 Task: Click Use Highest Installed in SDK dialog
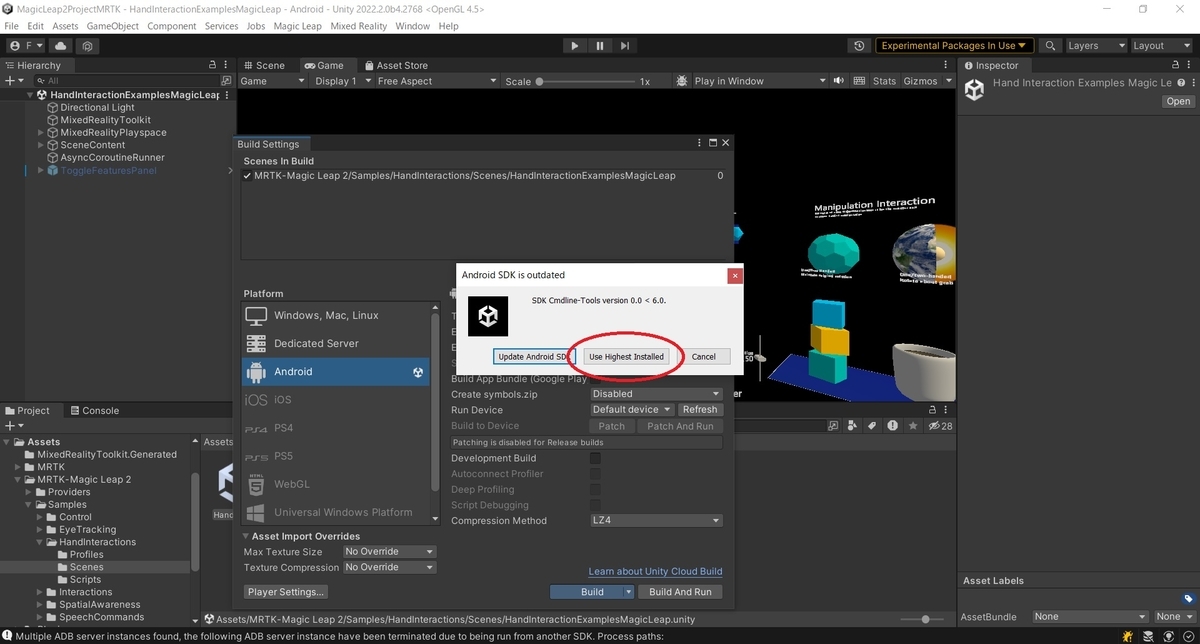[626, 357]
